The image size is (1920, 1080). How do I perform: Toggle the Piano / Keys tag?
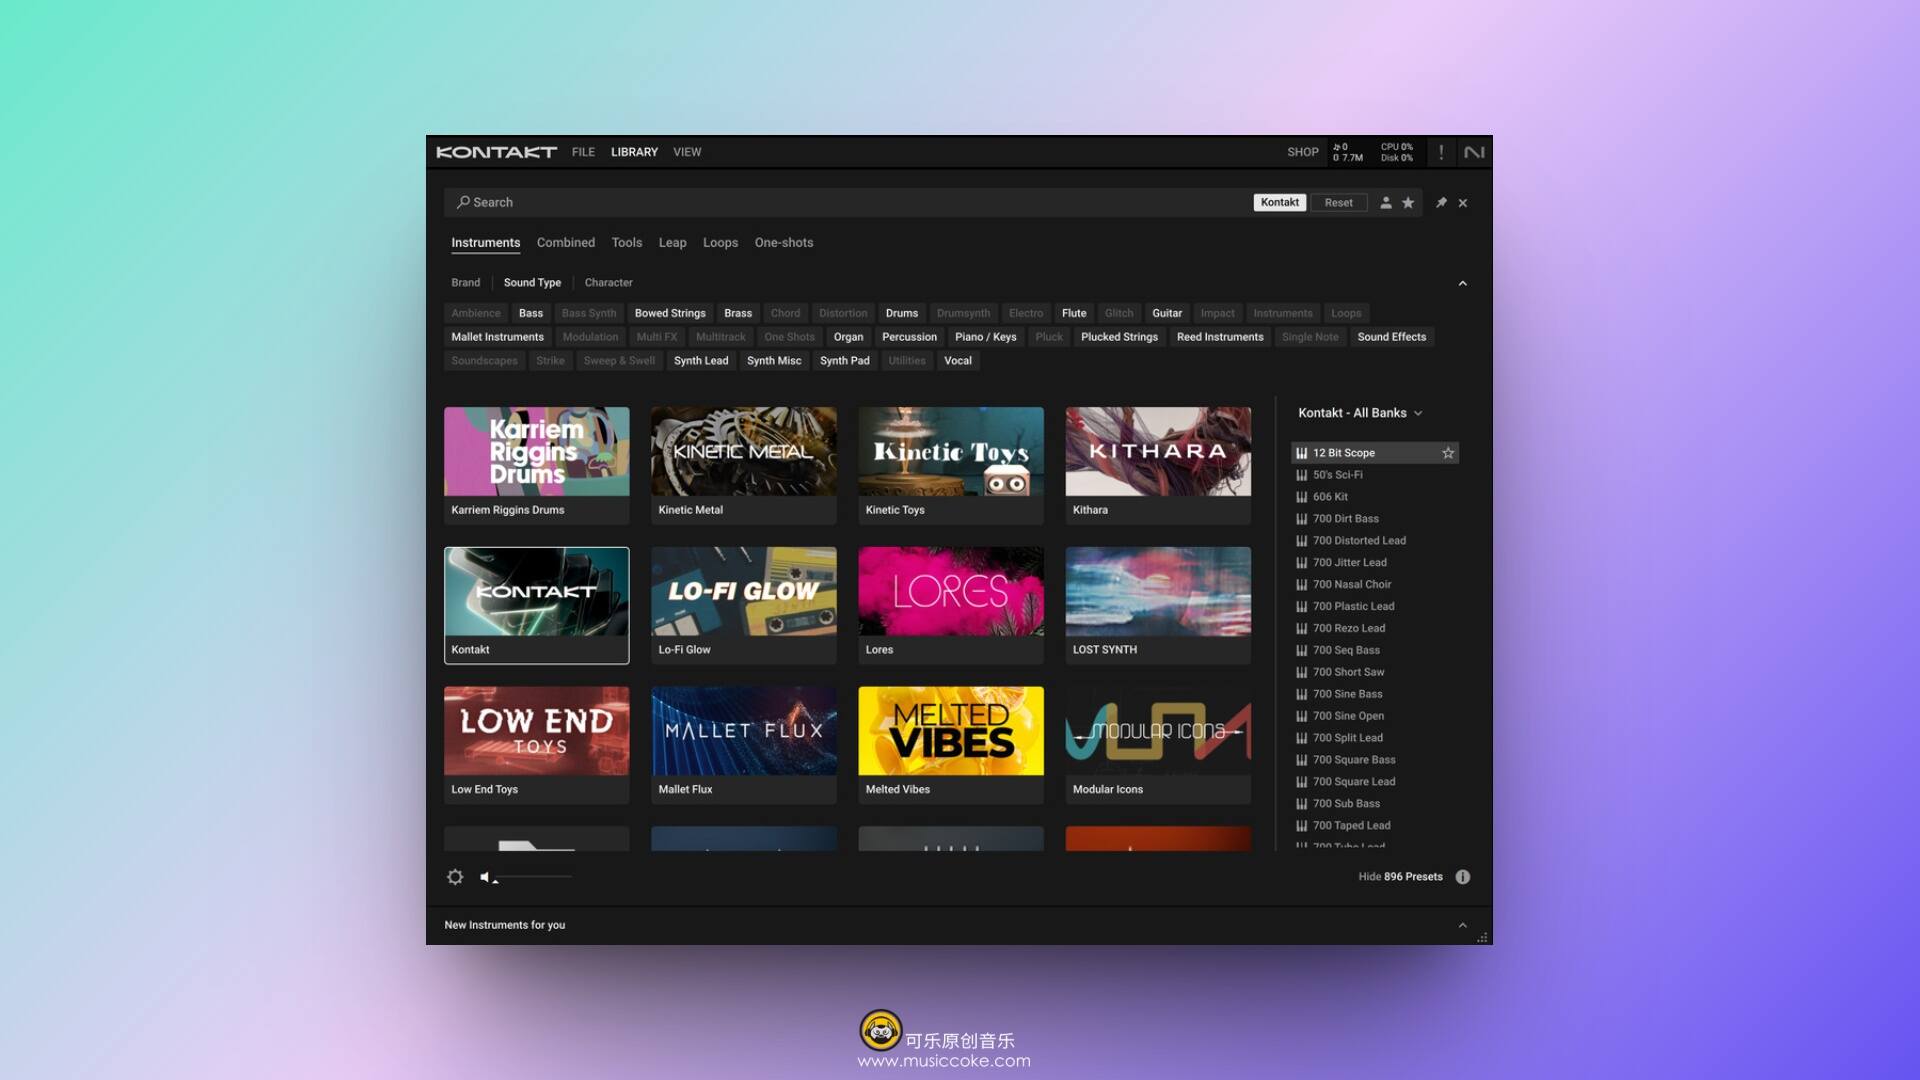985,337
